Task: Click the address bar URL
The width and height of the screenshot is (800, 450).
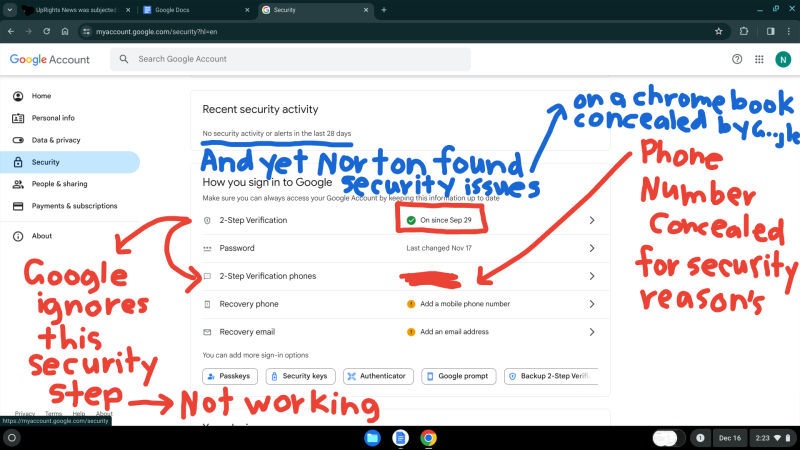Action: pos(156,32)
